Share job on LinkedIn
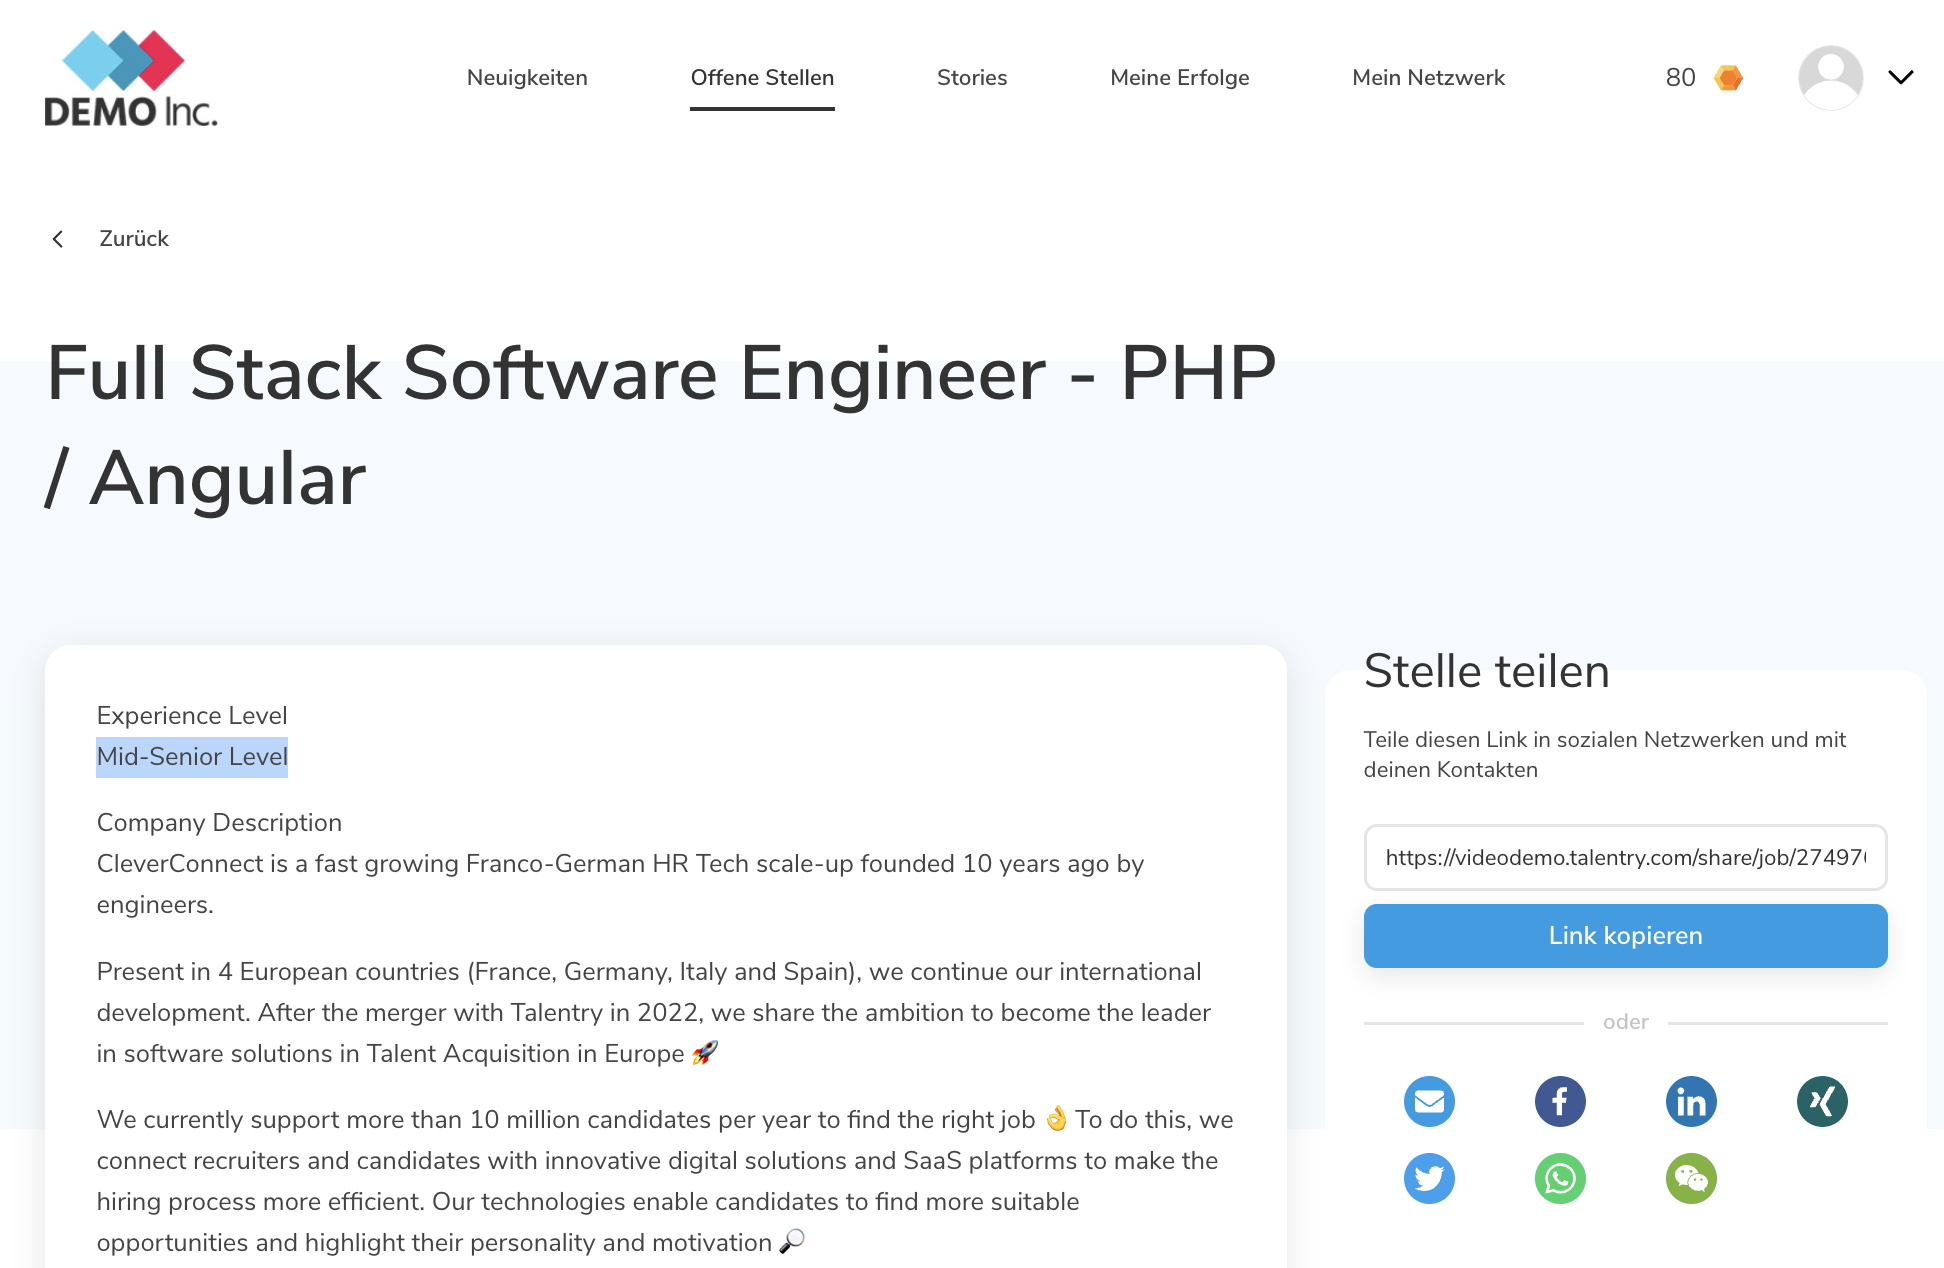1944x1268 pixels. (x=1691, y=1101)
